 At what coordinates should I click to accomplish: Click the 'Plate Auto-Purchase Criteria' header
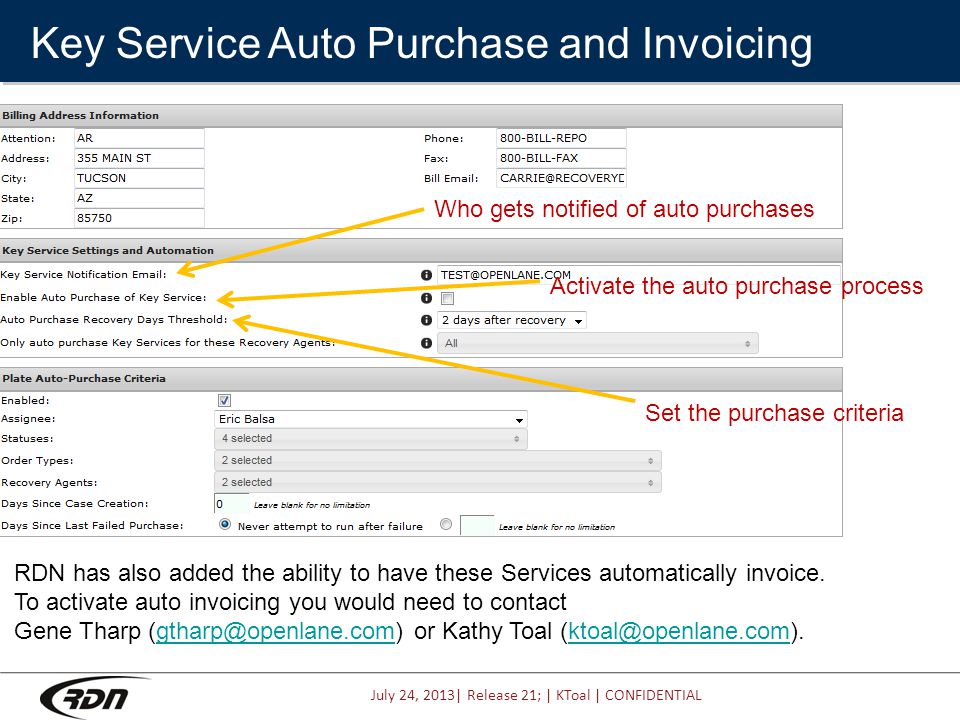tap(421, 378)
